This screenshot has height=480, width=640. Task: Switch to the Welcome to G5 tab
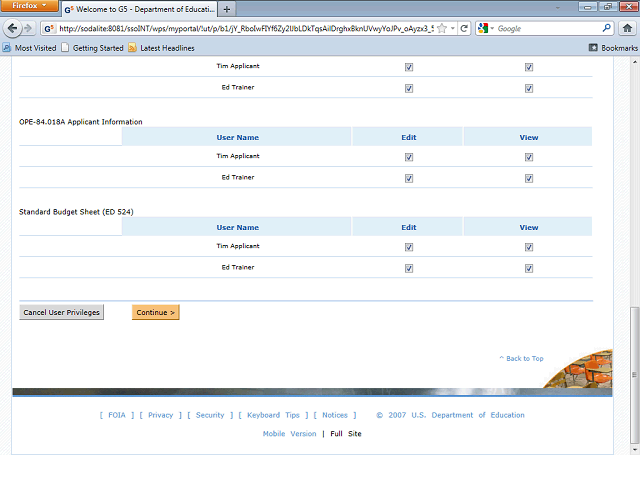[139, 9]
